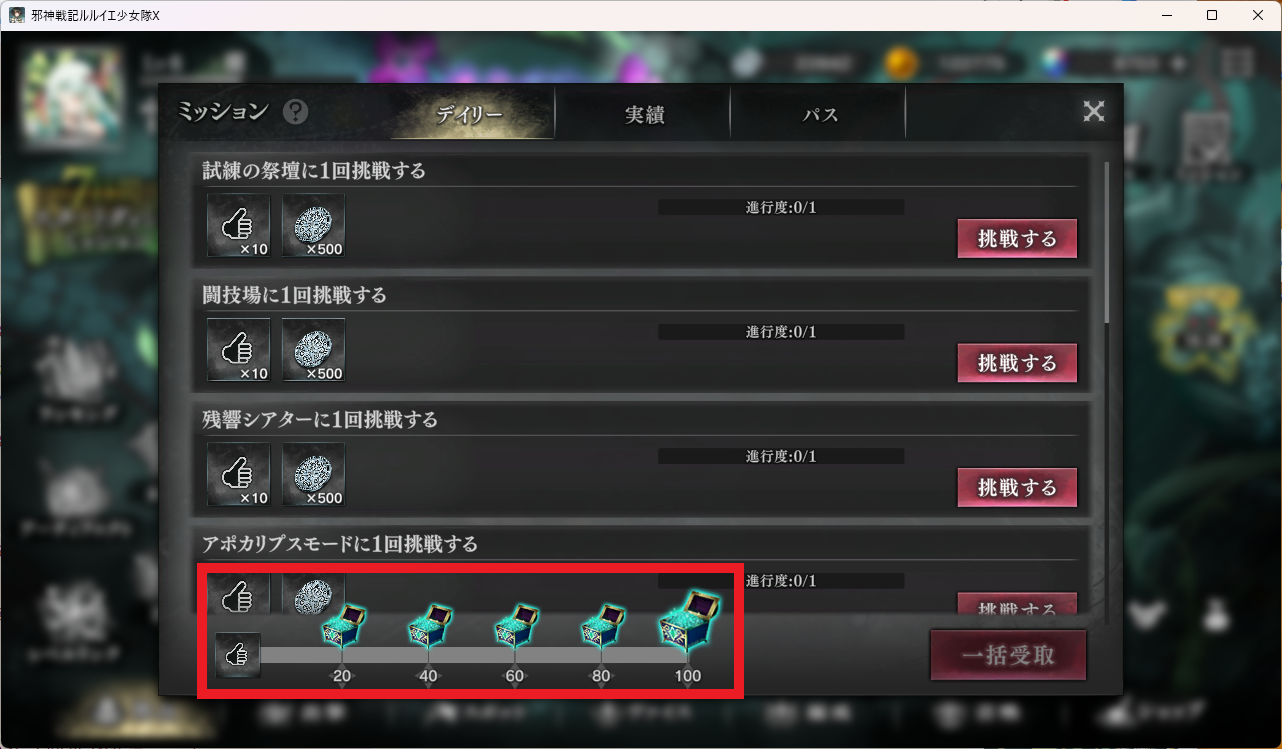Select the thumbs-up icon beside the progress bar
Image resolution: width=1282 pixels, height=749 pixels.
point(238,656)
